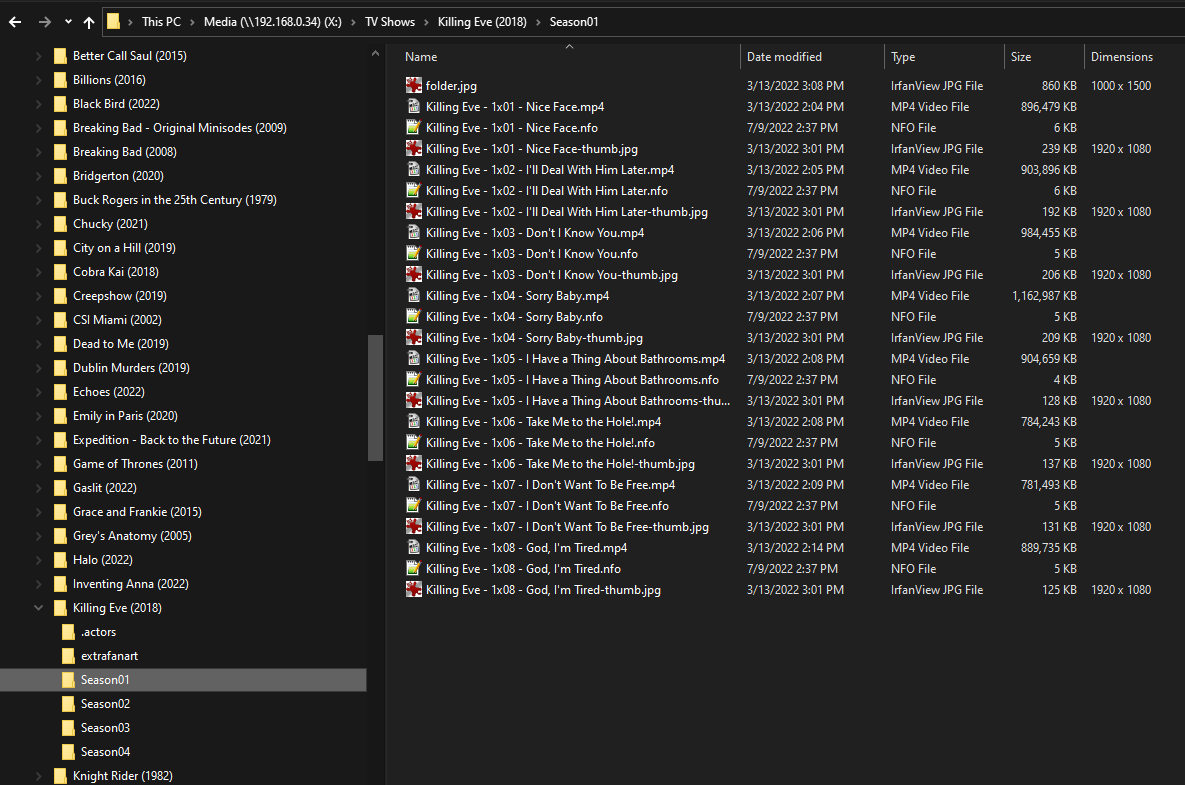Sort files by Type column header
1185x785 pixels.
point(902,57)
